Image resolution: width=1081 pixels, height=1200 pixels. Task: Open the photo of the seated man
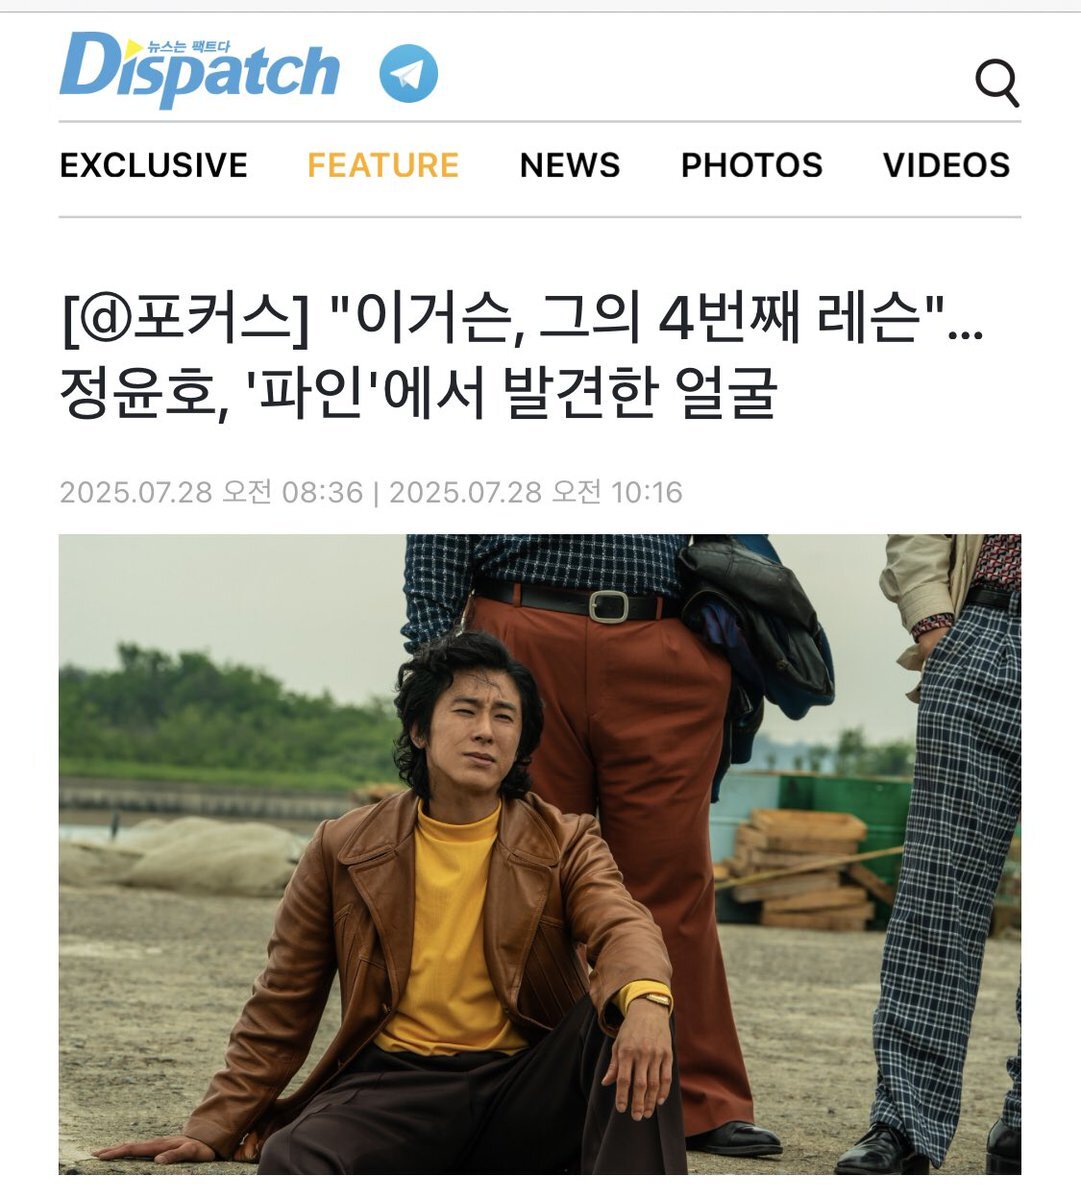540,854
